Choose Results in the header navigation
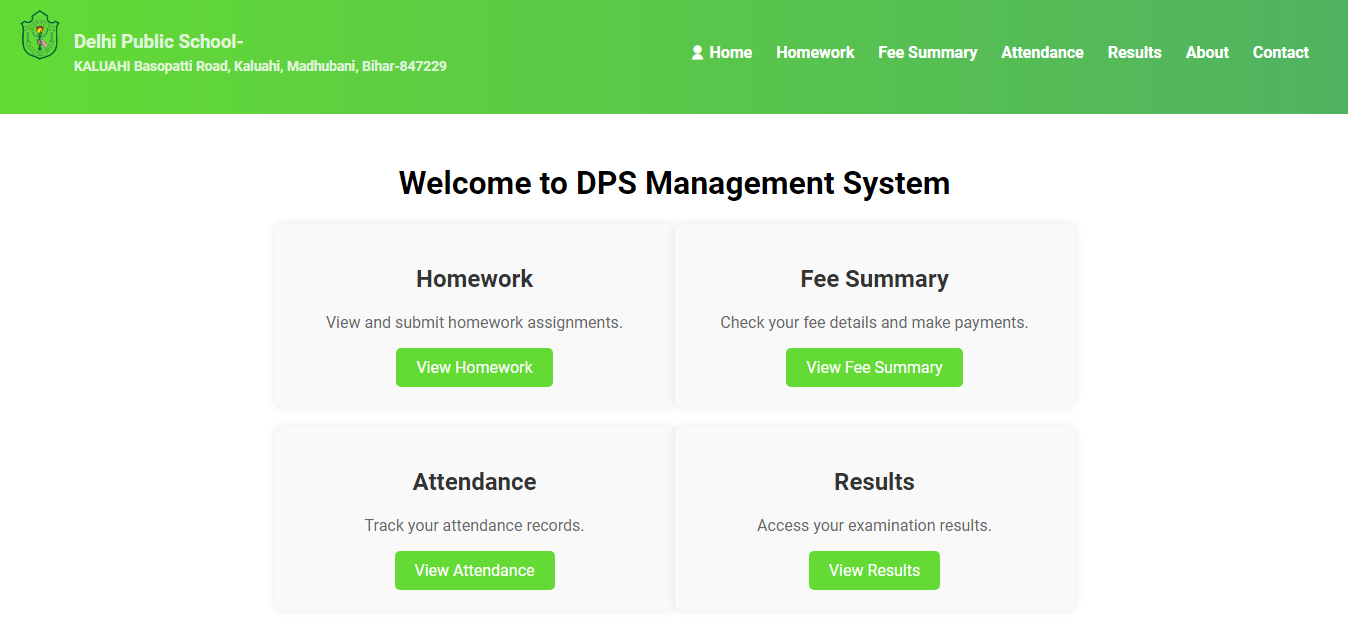The height and width of the screenshot is (644, 1348). 1134,53
